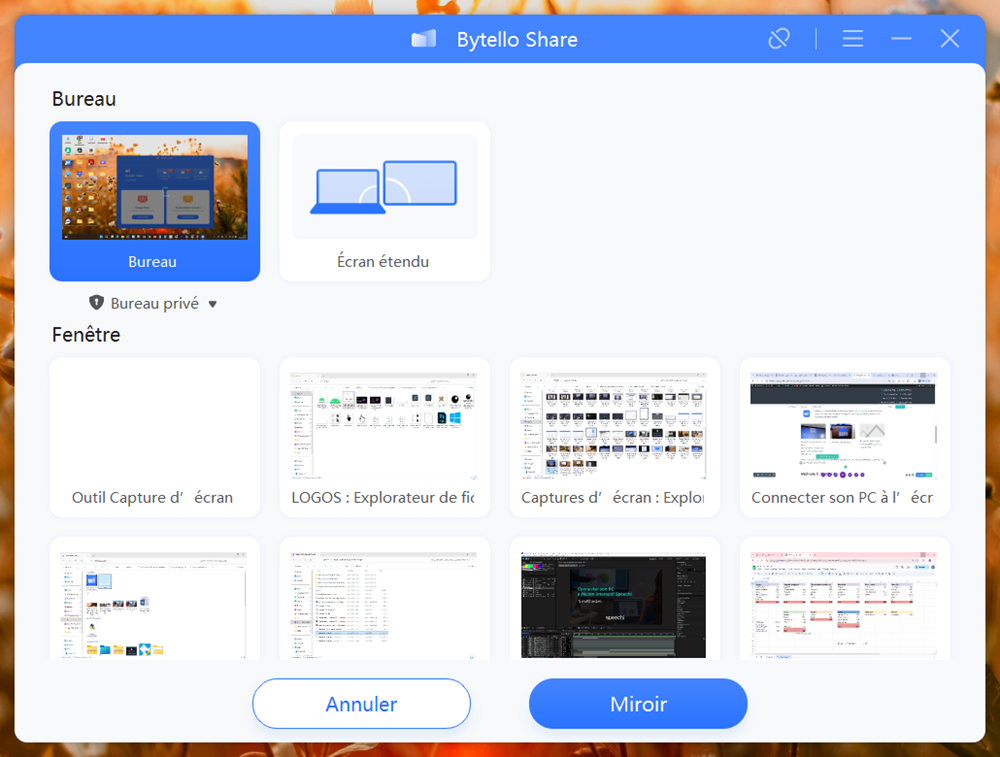The image size is (1000, 757).
Task: Minimize the Bytello Share window
Action: [901, 39]
